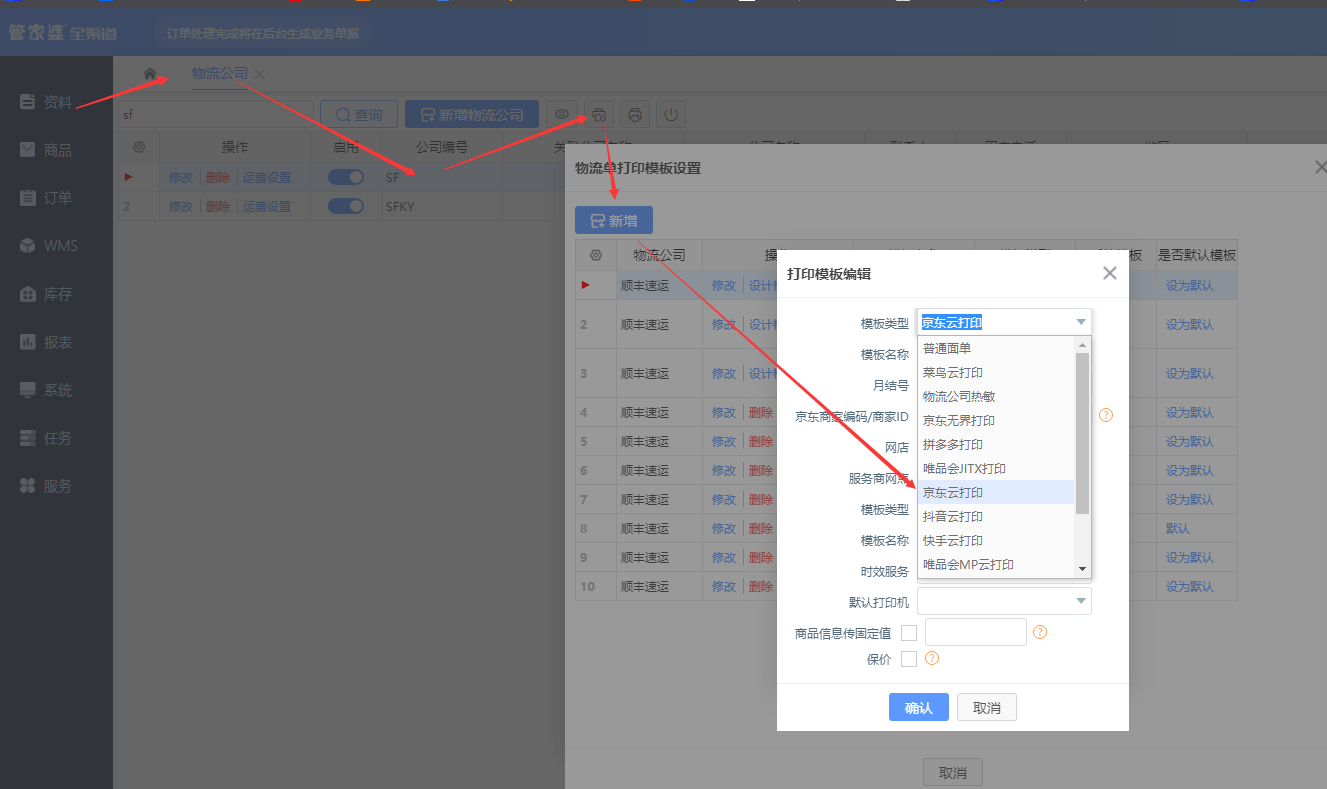Click the dropdown list scroll-down arrow

click(1082, 568)
